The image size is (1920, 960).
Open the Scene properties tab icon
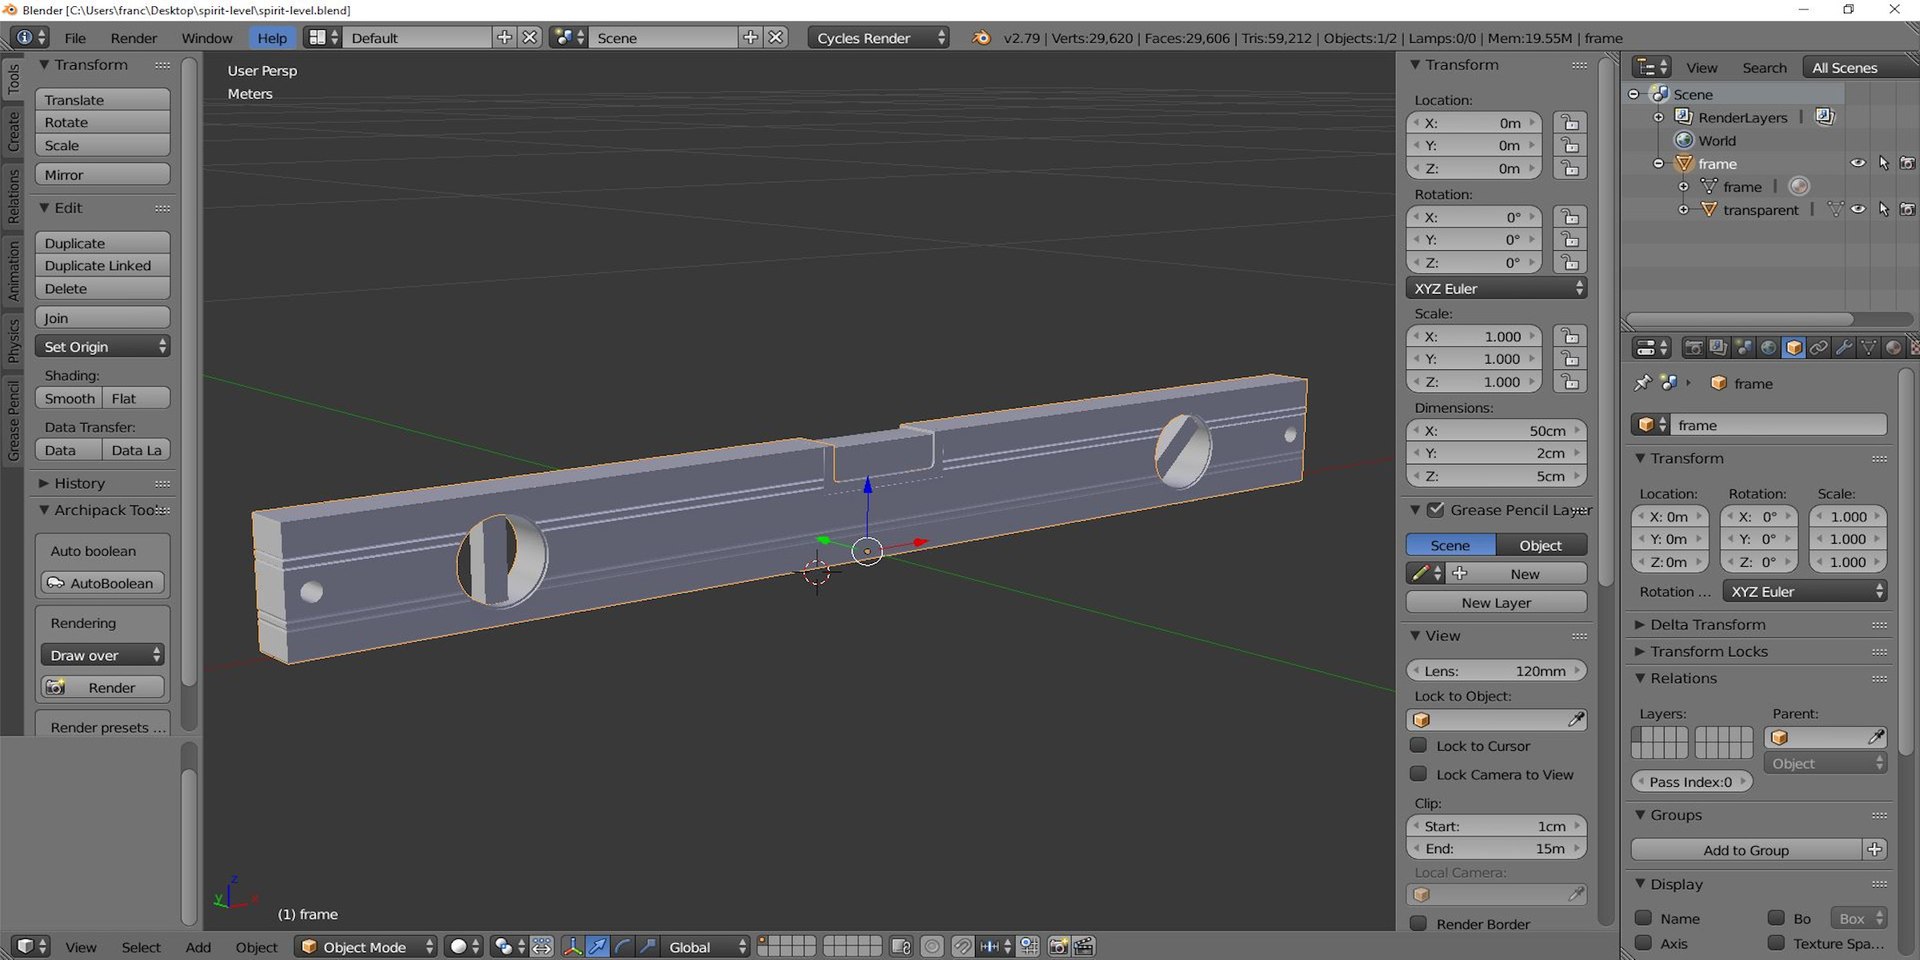(x=1743, y=347)
